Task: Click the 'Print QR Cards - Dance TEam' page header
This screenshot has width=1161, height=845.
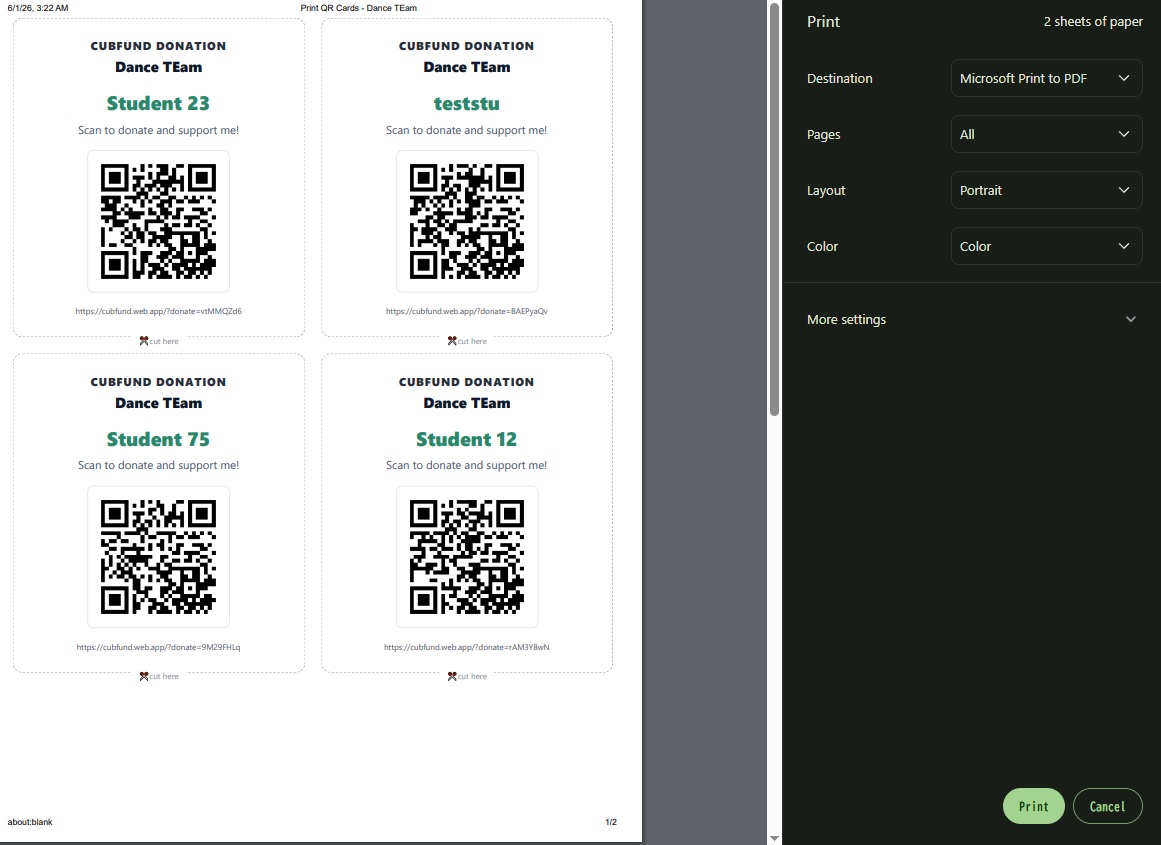Action: (x=358, y=8)
